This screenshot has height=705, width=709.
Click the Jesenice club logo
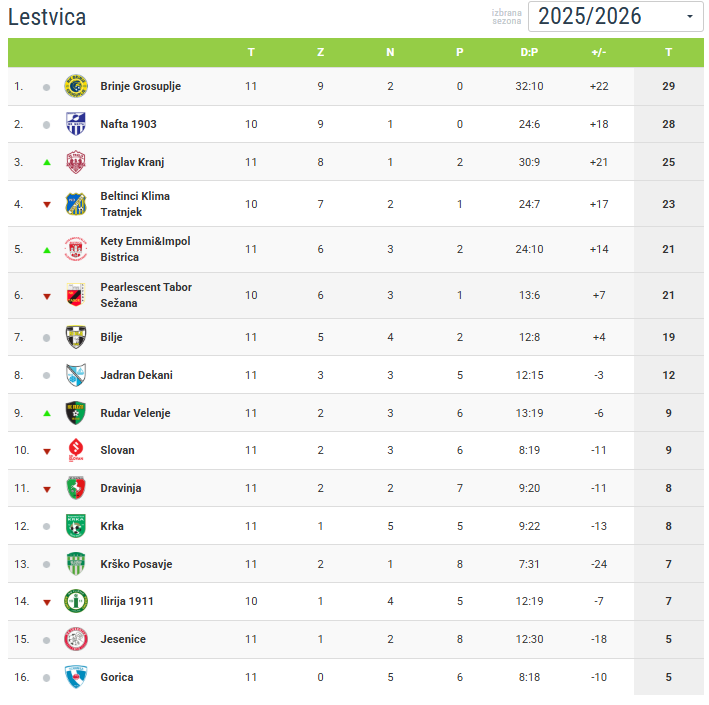(x=76, y=639)
